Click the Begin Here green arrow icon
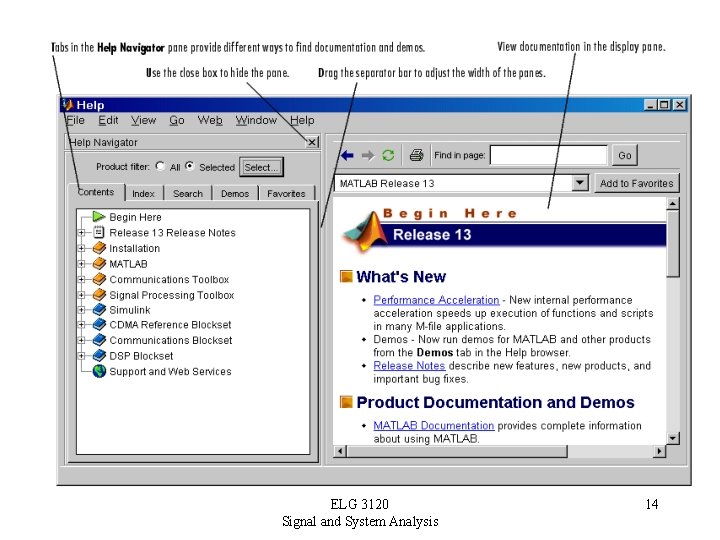720x540 pixels. coord(99,216)
